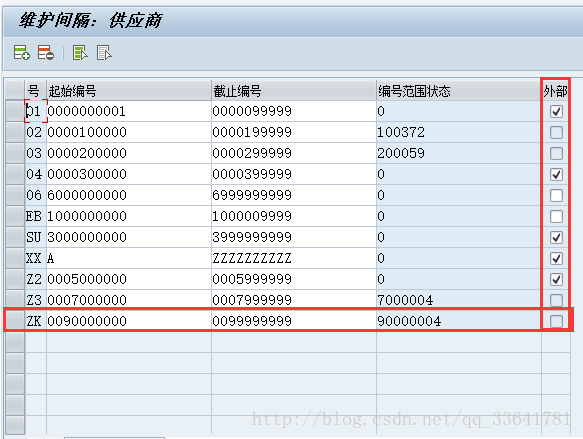Check the external checkbox for interval EB
583x439 pixels.
[x=556, y=216]
